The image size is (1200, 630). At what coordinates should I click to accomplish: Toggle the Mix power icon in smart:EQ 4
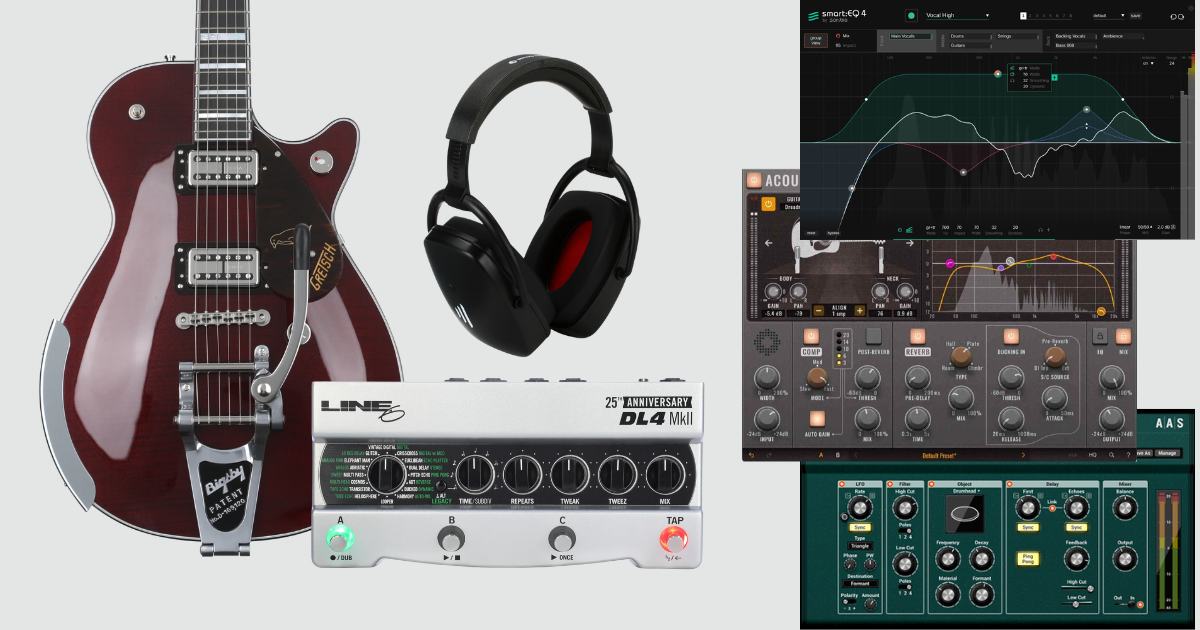click(x=838, y=36)
